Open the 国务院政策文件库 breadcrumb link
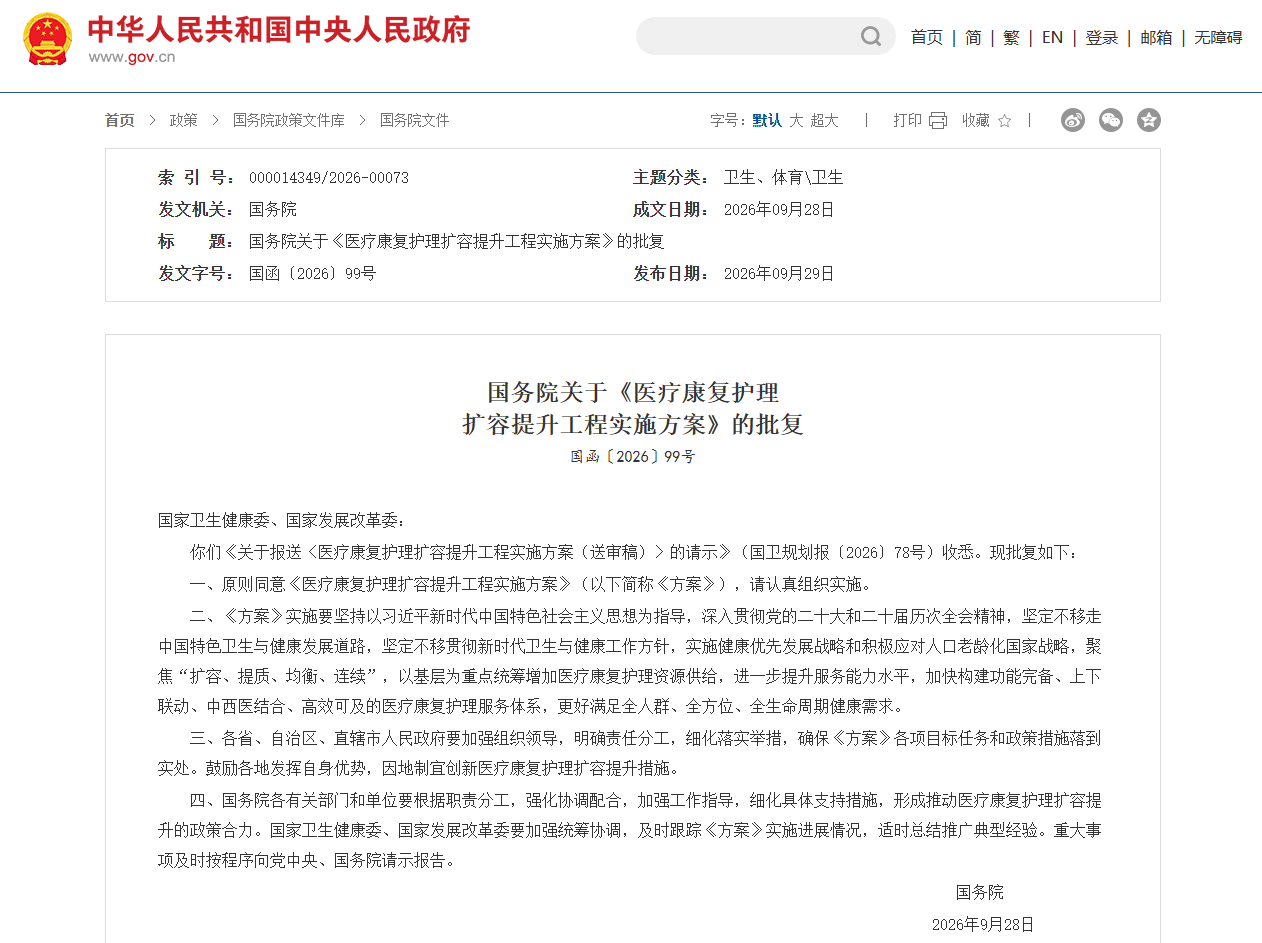The height and width of the screenshot is (943, 1262). (x=289, y=120)
